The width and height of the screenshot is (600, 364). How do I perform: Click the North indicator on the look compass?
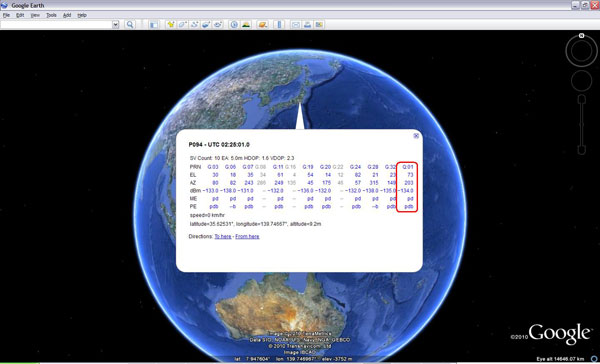click(581, 36)
